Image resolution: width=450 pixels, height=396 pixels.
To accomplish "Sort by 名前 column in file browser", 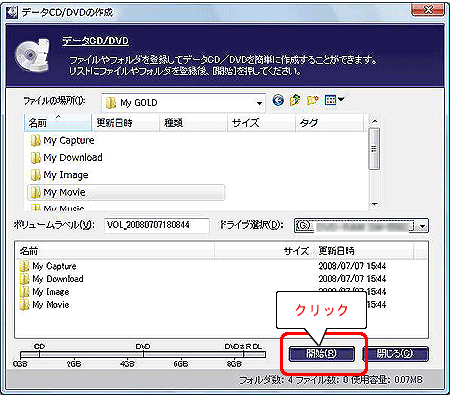I will tap(58, 123).
